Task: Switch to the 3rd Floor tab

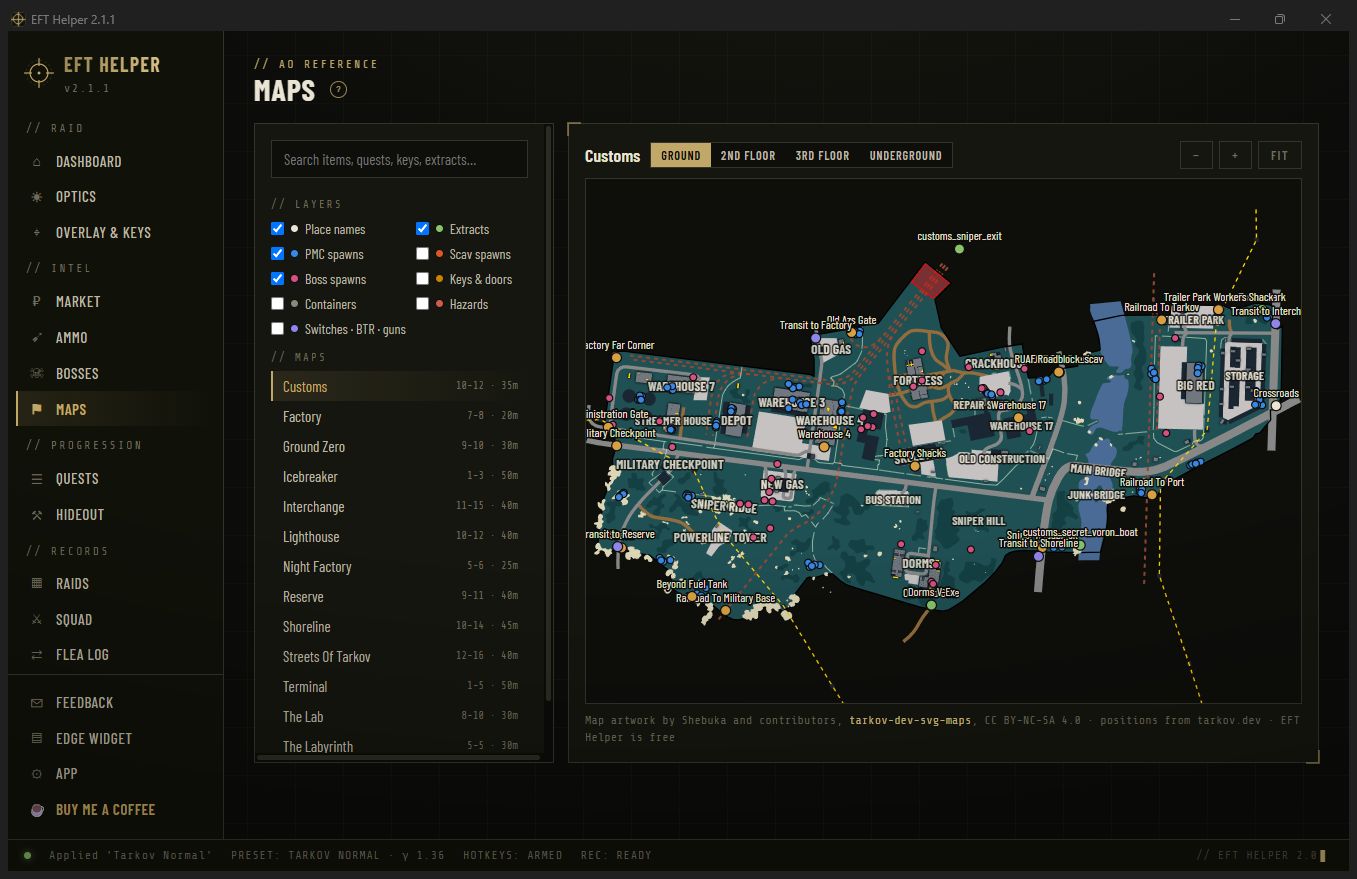Action: click(x=822, y=155)
